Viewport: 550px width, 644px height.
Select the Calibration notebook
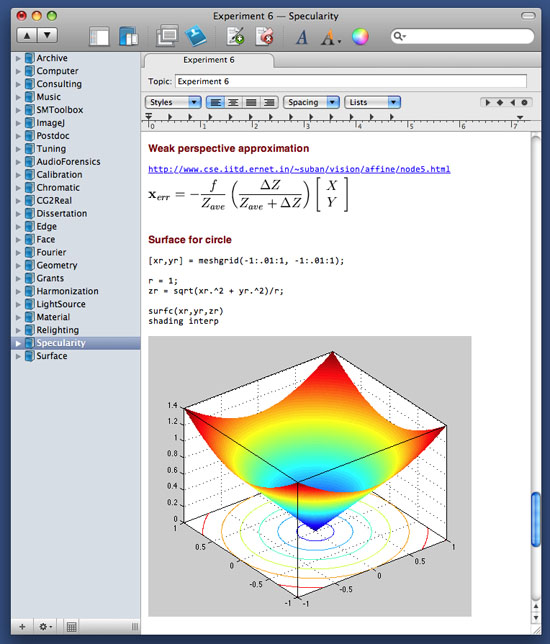(x=59, y=175)
